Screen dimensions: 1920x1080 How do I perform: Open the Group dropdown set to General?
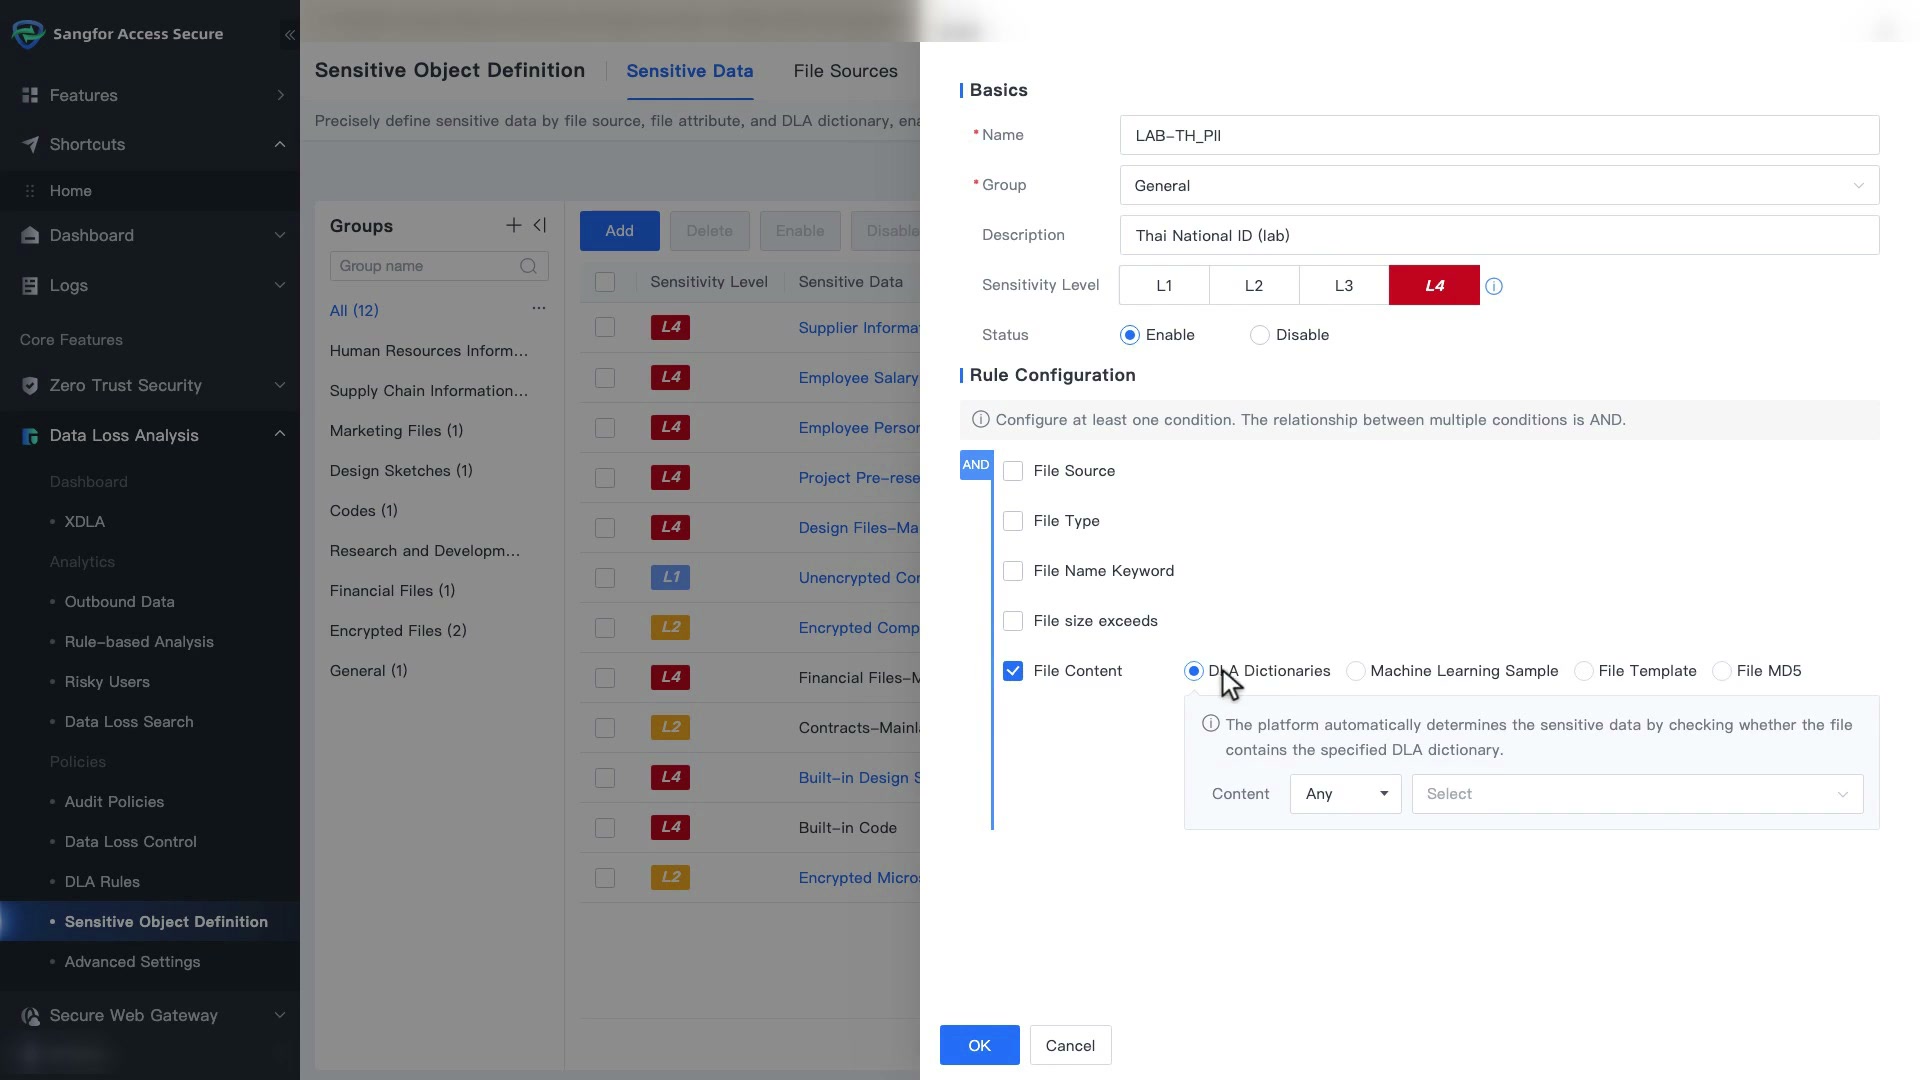point(1499,186)
